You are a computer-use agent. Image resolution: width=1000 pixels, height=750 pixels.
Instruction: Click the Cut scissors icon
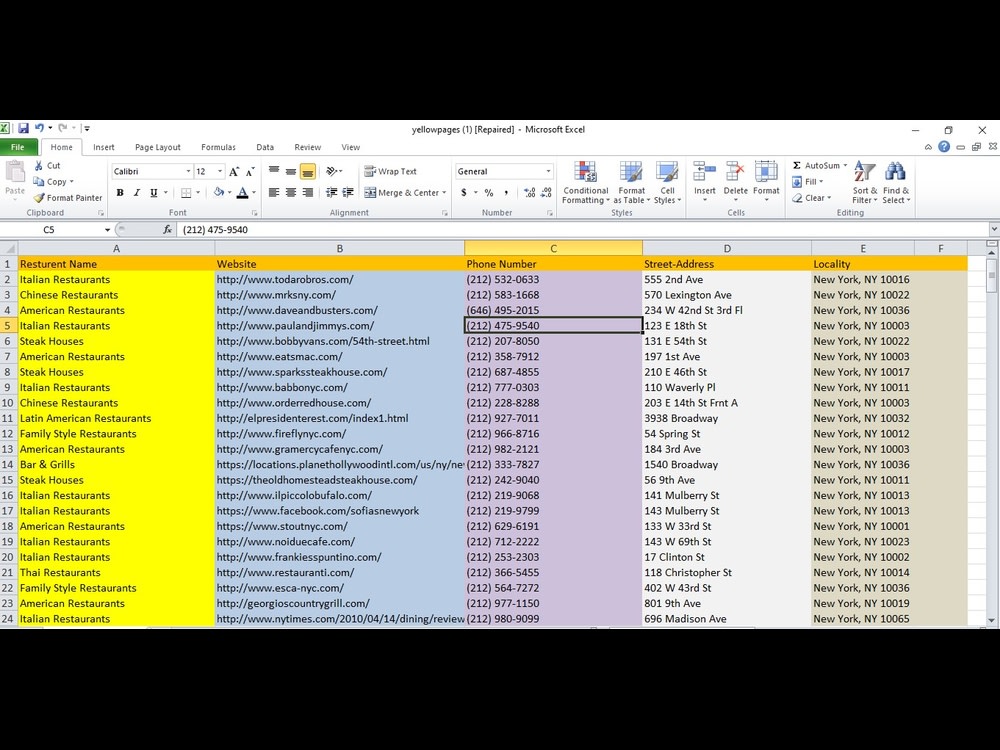(x=39, y=165)
